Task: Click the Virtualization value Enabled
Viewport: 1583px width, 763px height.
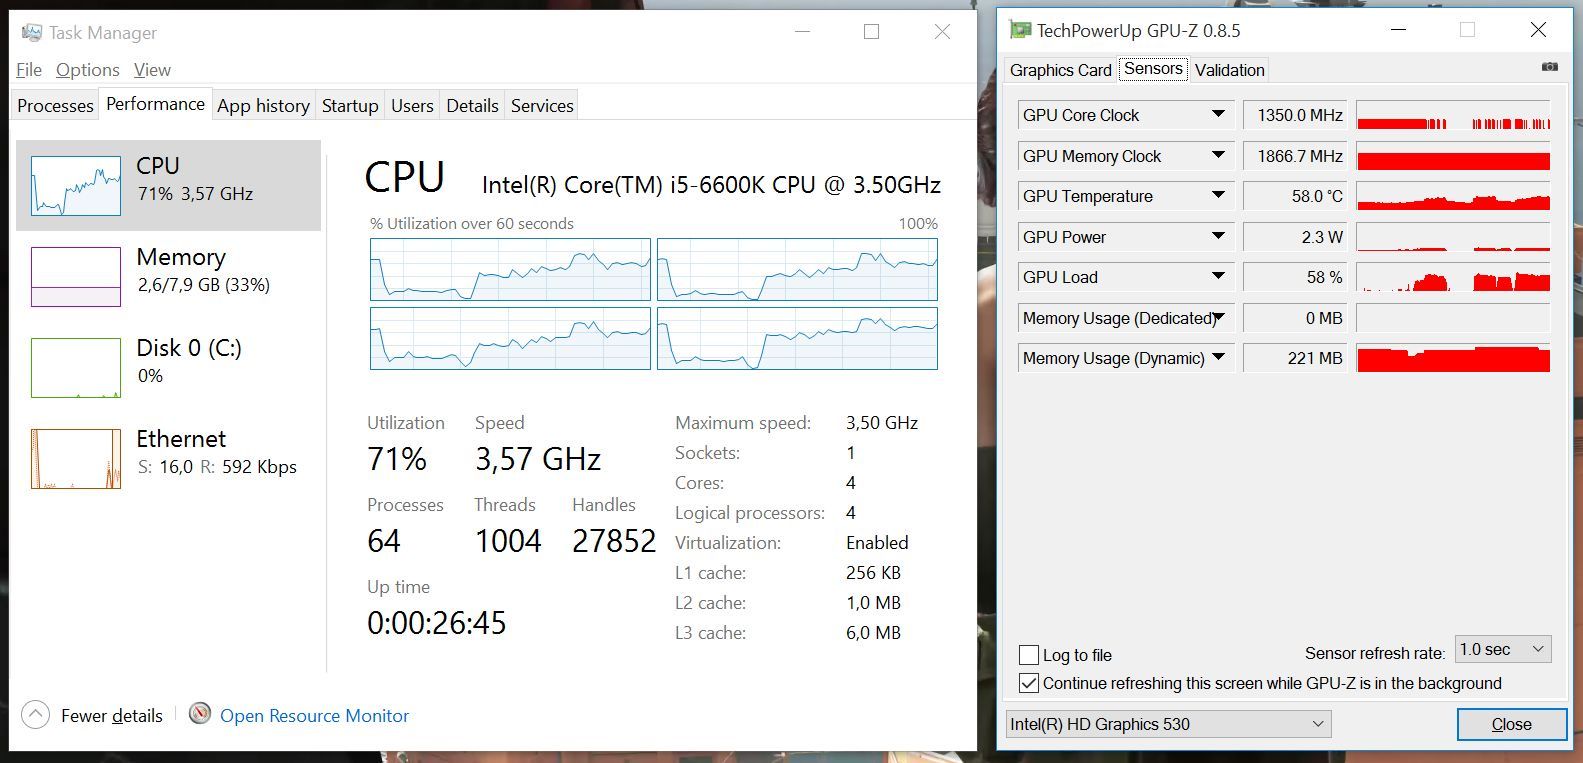Action: [x=877, y=543]
